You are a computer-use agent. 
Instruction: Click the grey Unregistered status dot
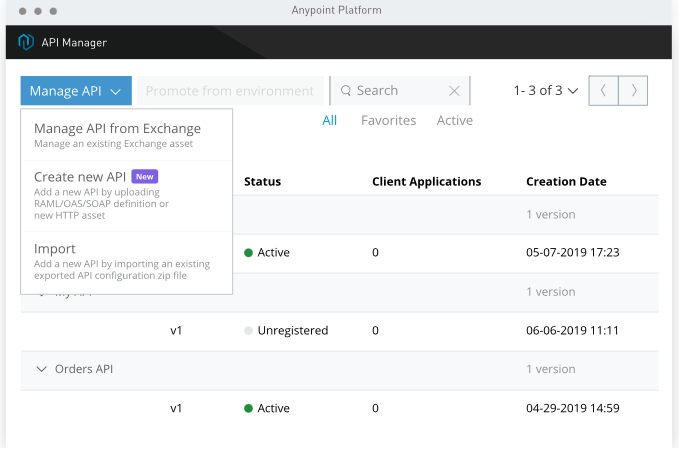pos(248,330)
